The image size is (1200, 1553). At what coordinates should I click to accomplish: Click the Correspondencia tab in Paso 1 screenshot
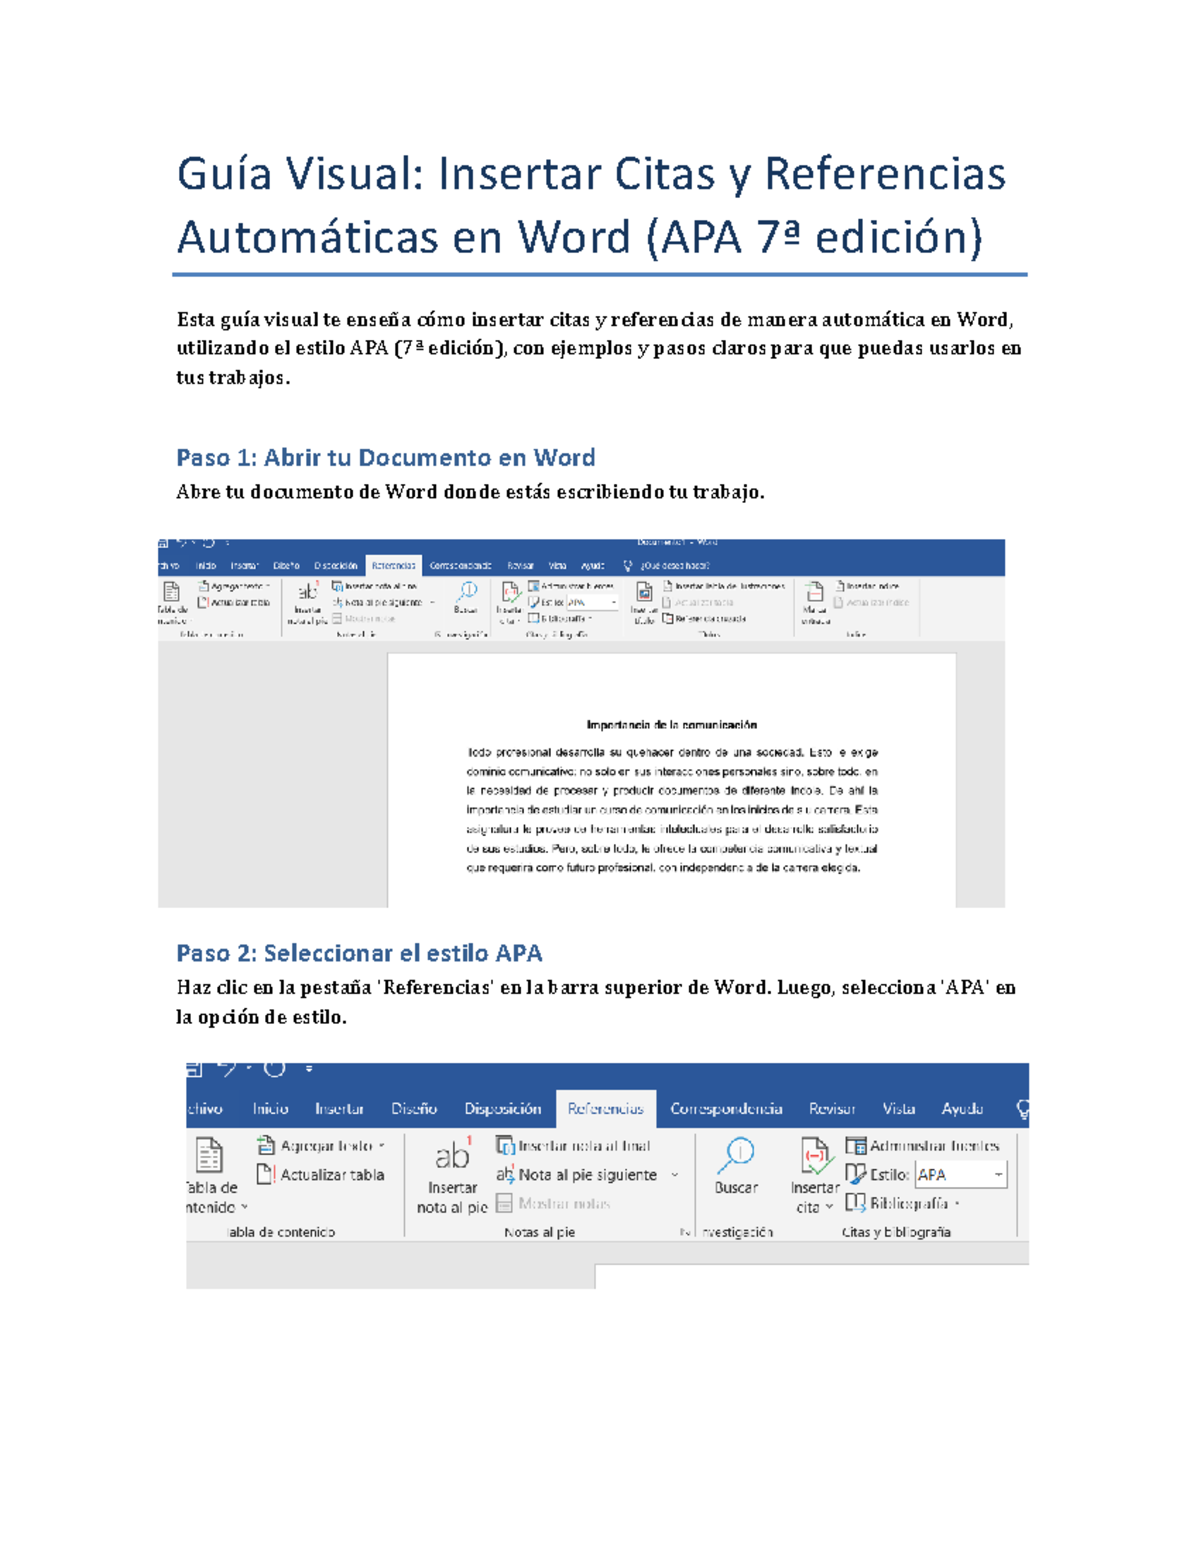460,566
